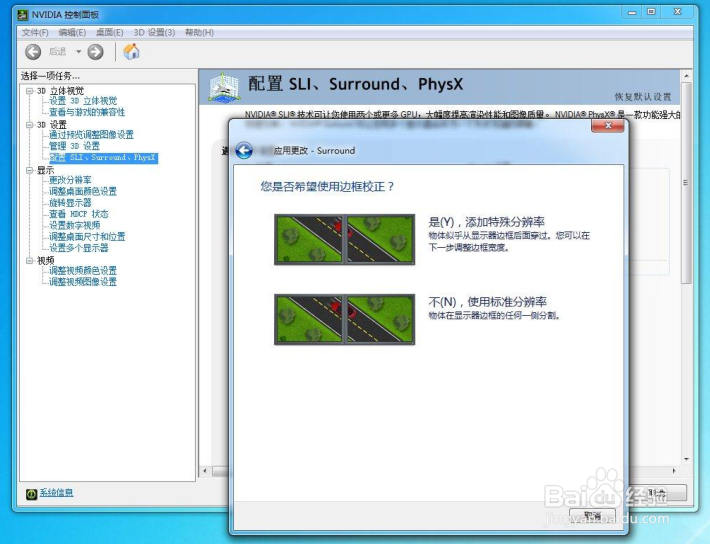Go to the home page icon
This screenshot has height=544, width=710.
click(131, 52)
